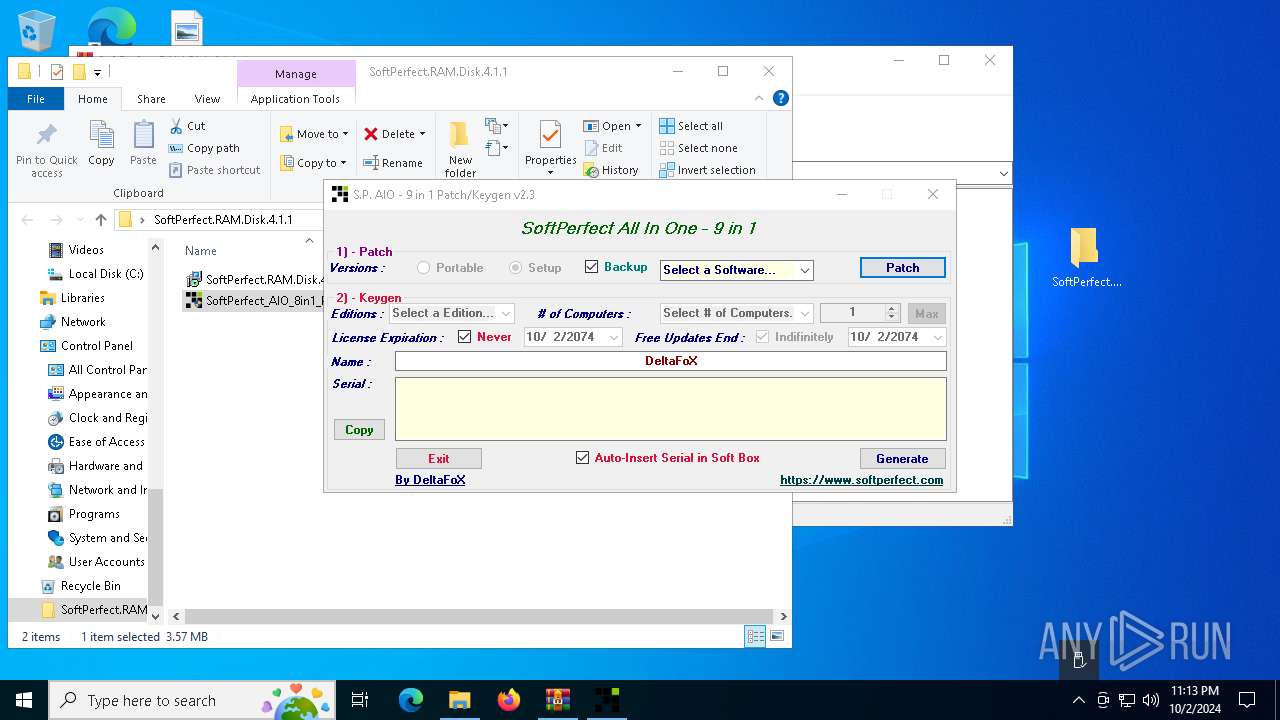Launch Microsoft Edge from taskbar

(x=411, y=700)
